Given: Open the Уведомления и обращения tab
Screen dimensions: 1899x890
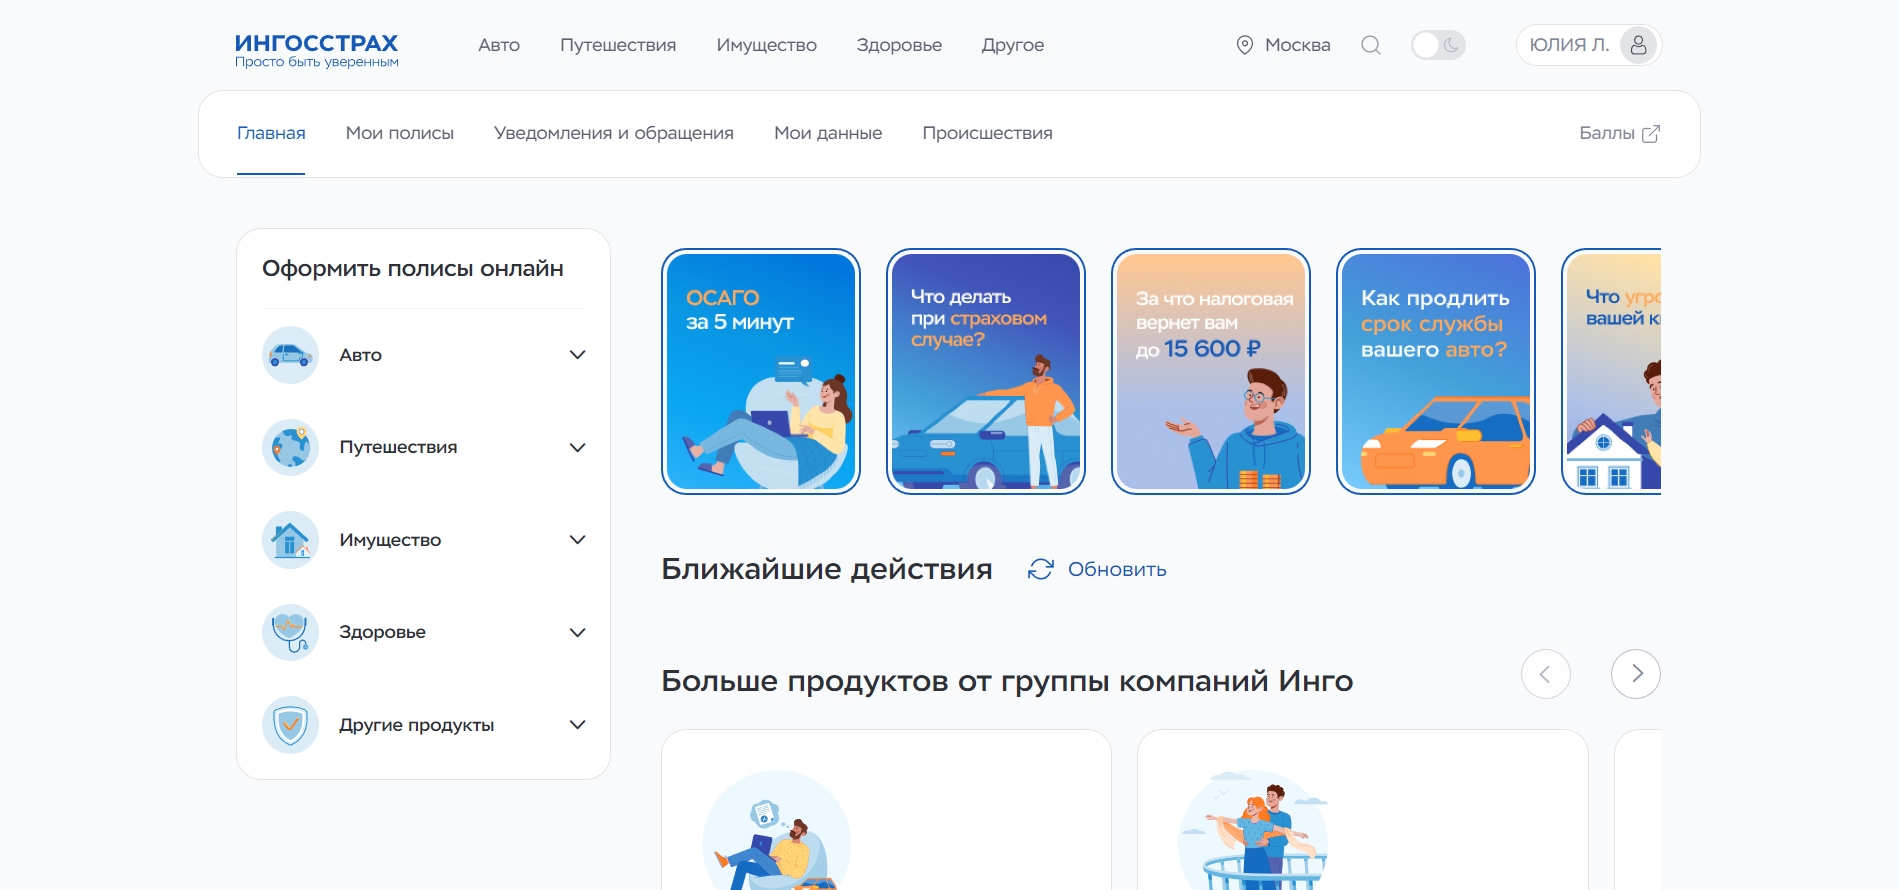Looking at the screenshot, I should coord(613,133).
